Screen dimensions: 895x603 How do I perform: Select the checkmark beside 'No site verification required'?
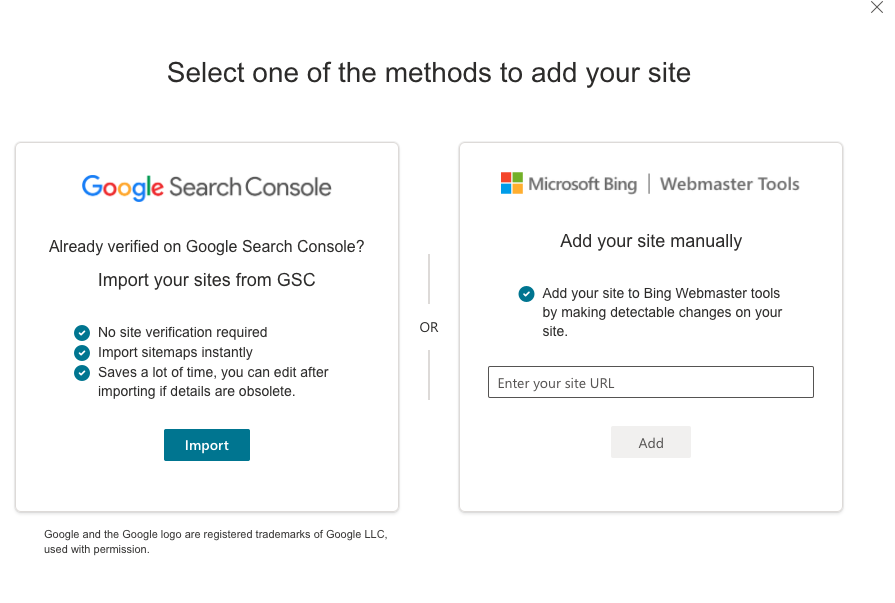tap(82, 332)
